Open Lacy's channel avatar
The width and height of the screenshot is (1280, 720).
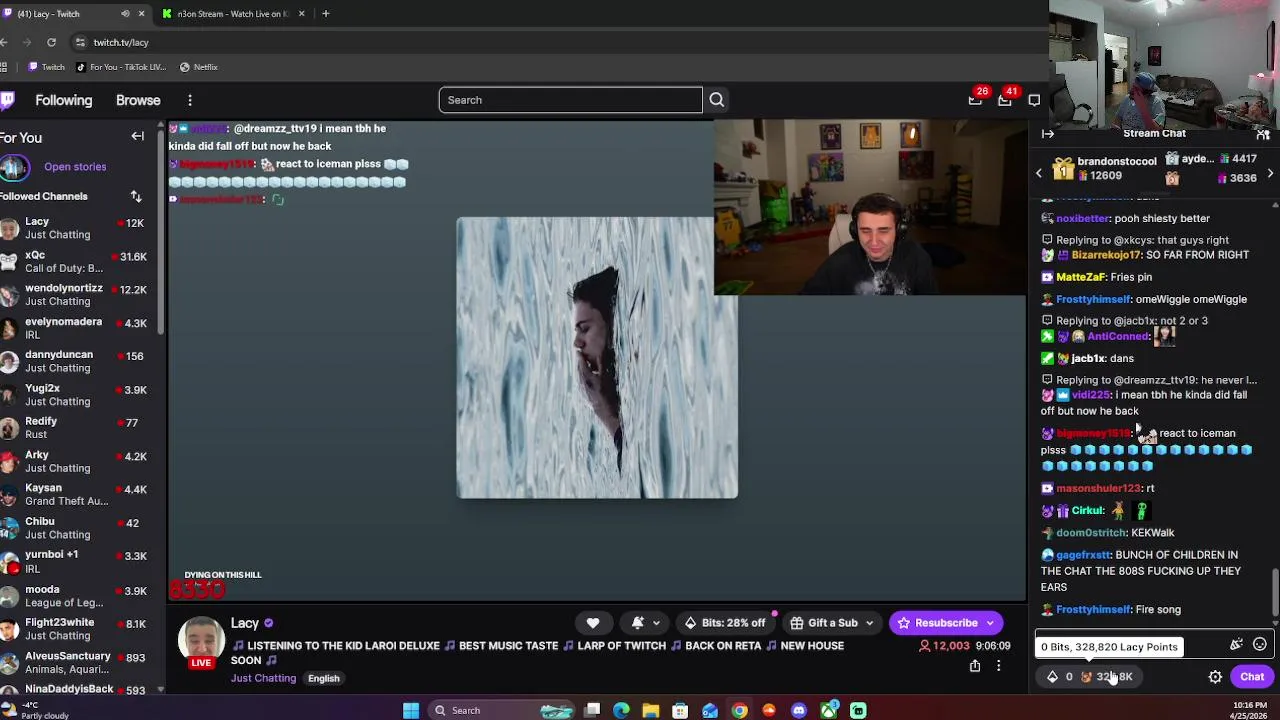click(x=201, y=639)
